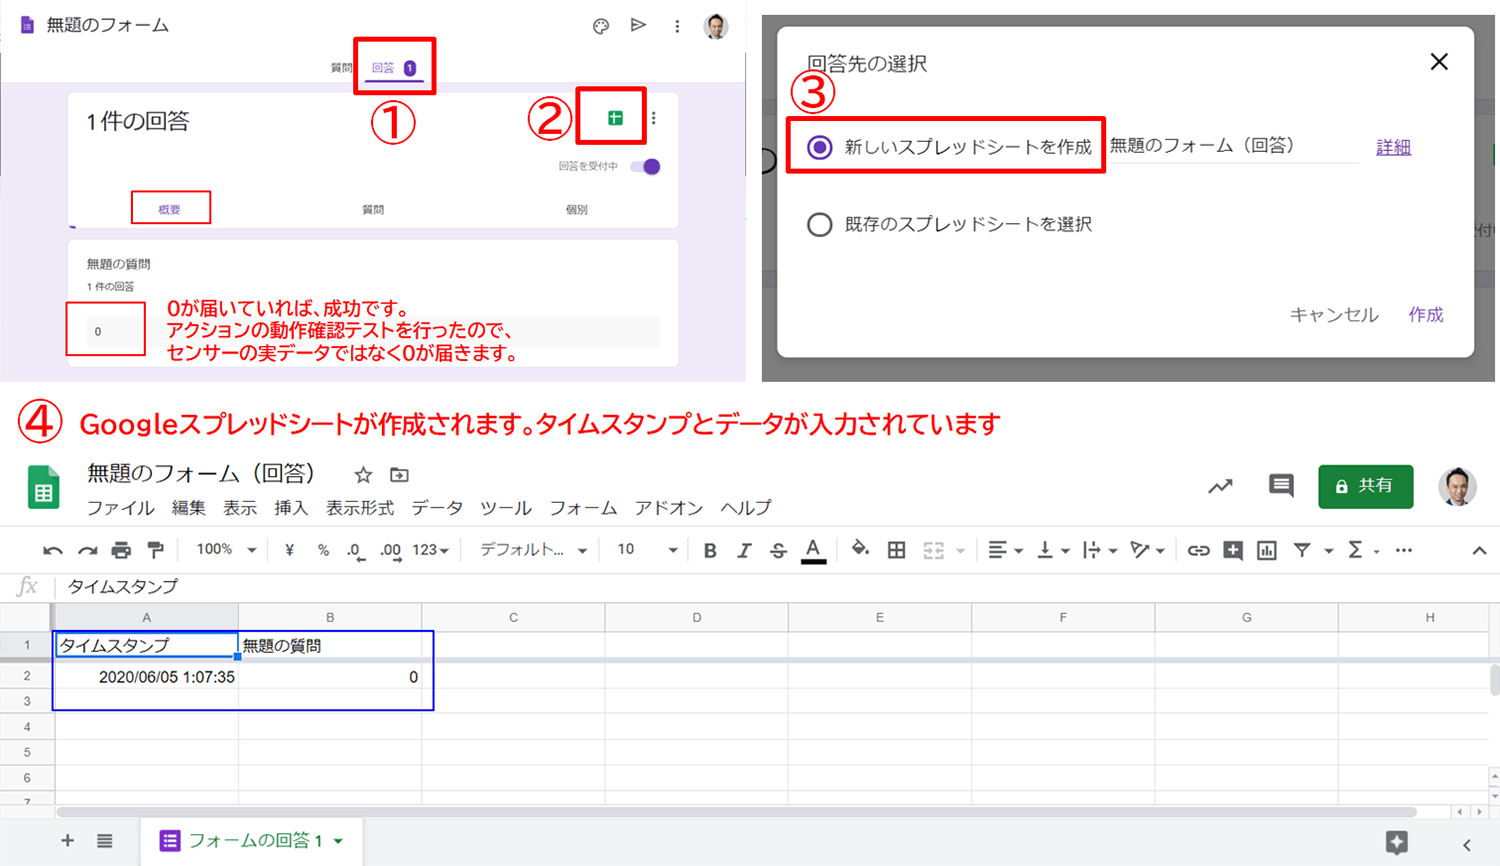Collapse the Sheets header with chevron
The image size is (1500, 866).
[x=1479, y=551]
